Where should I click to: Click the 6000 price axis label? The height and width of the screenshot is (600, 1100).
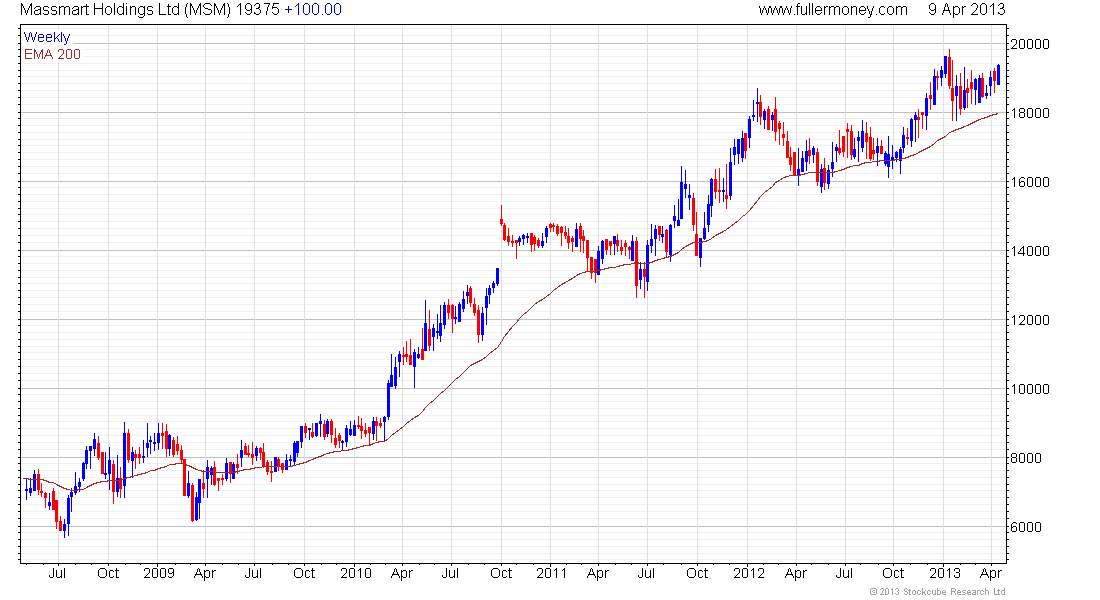[1026, 527]
